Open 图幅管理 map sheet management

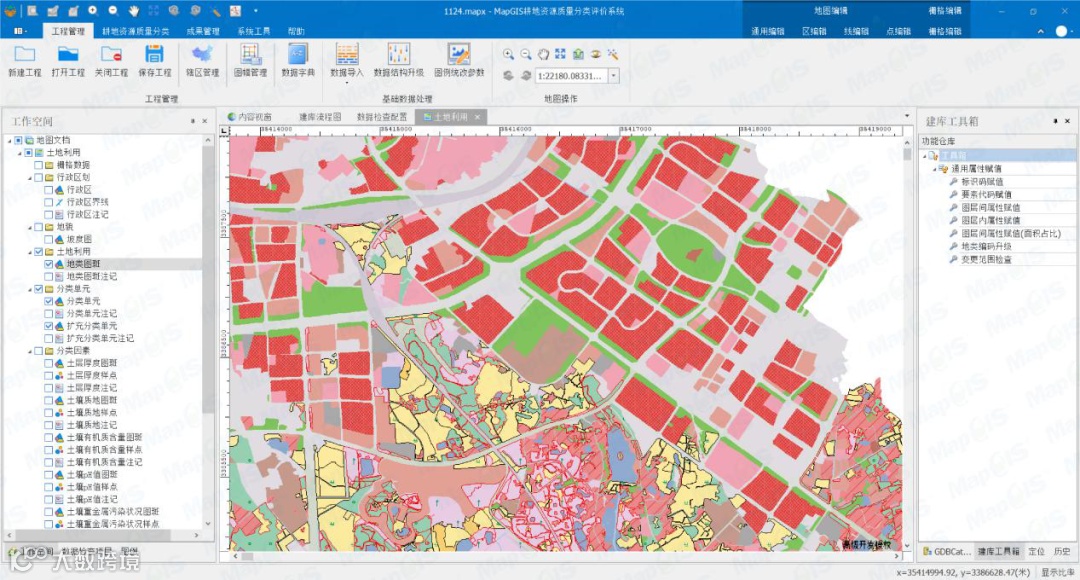(250, 60)
